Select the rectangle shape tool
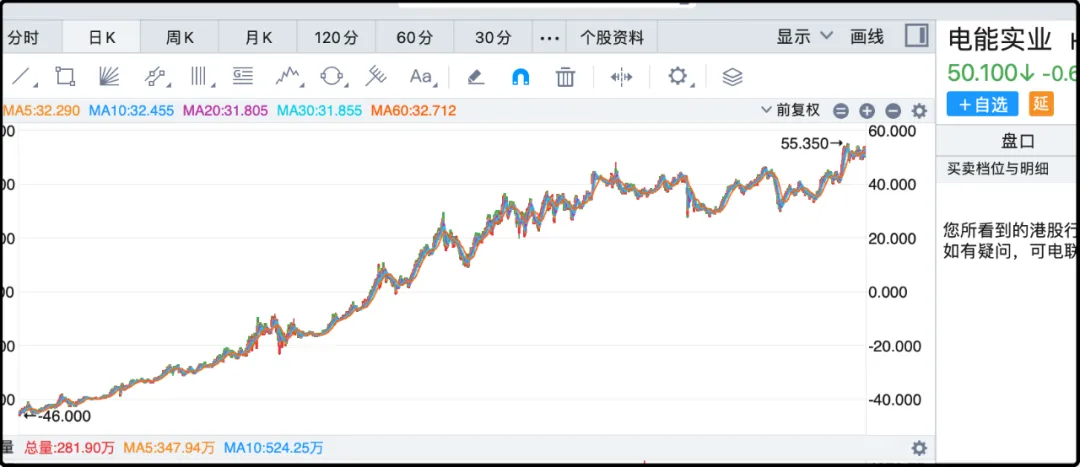Viewport: 1080px width, 467px height. [65, 76]
